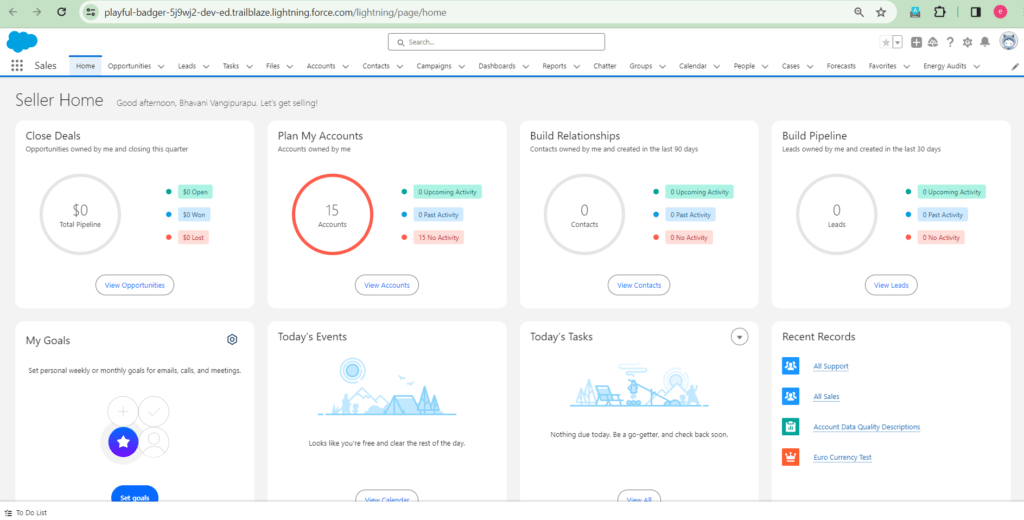The image size is (1024, 520).
Task: Open the Euro Currency Test link
Action: [x=842, y=457]
